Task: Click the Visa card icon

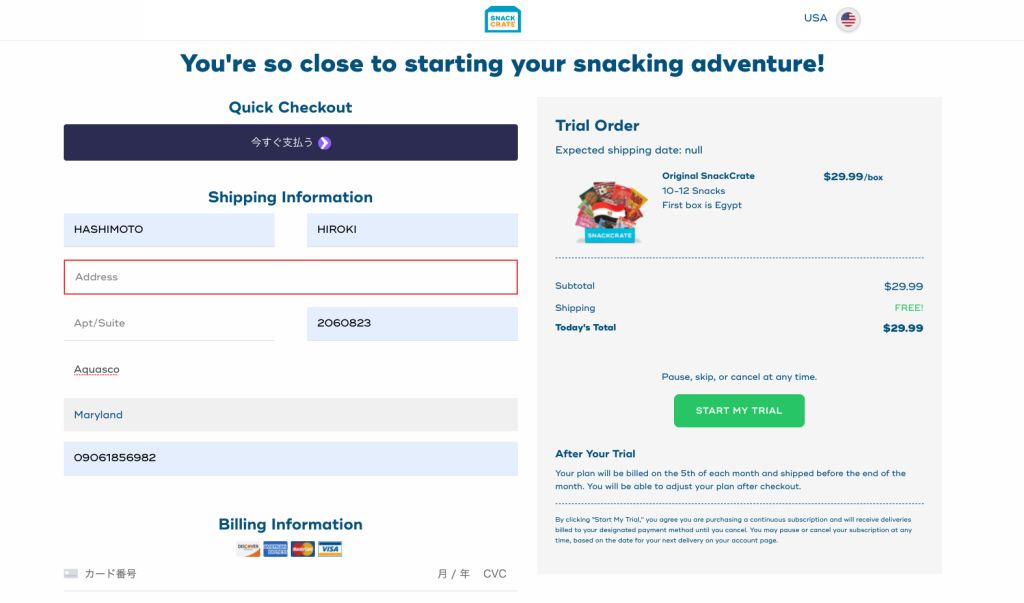Action: [x=330, y=549]
